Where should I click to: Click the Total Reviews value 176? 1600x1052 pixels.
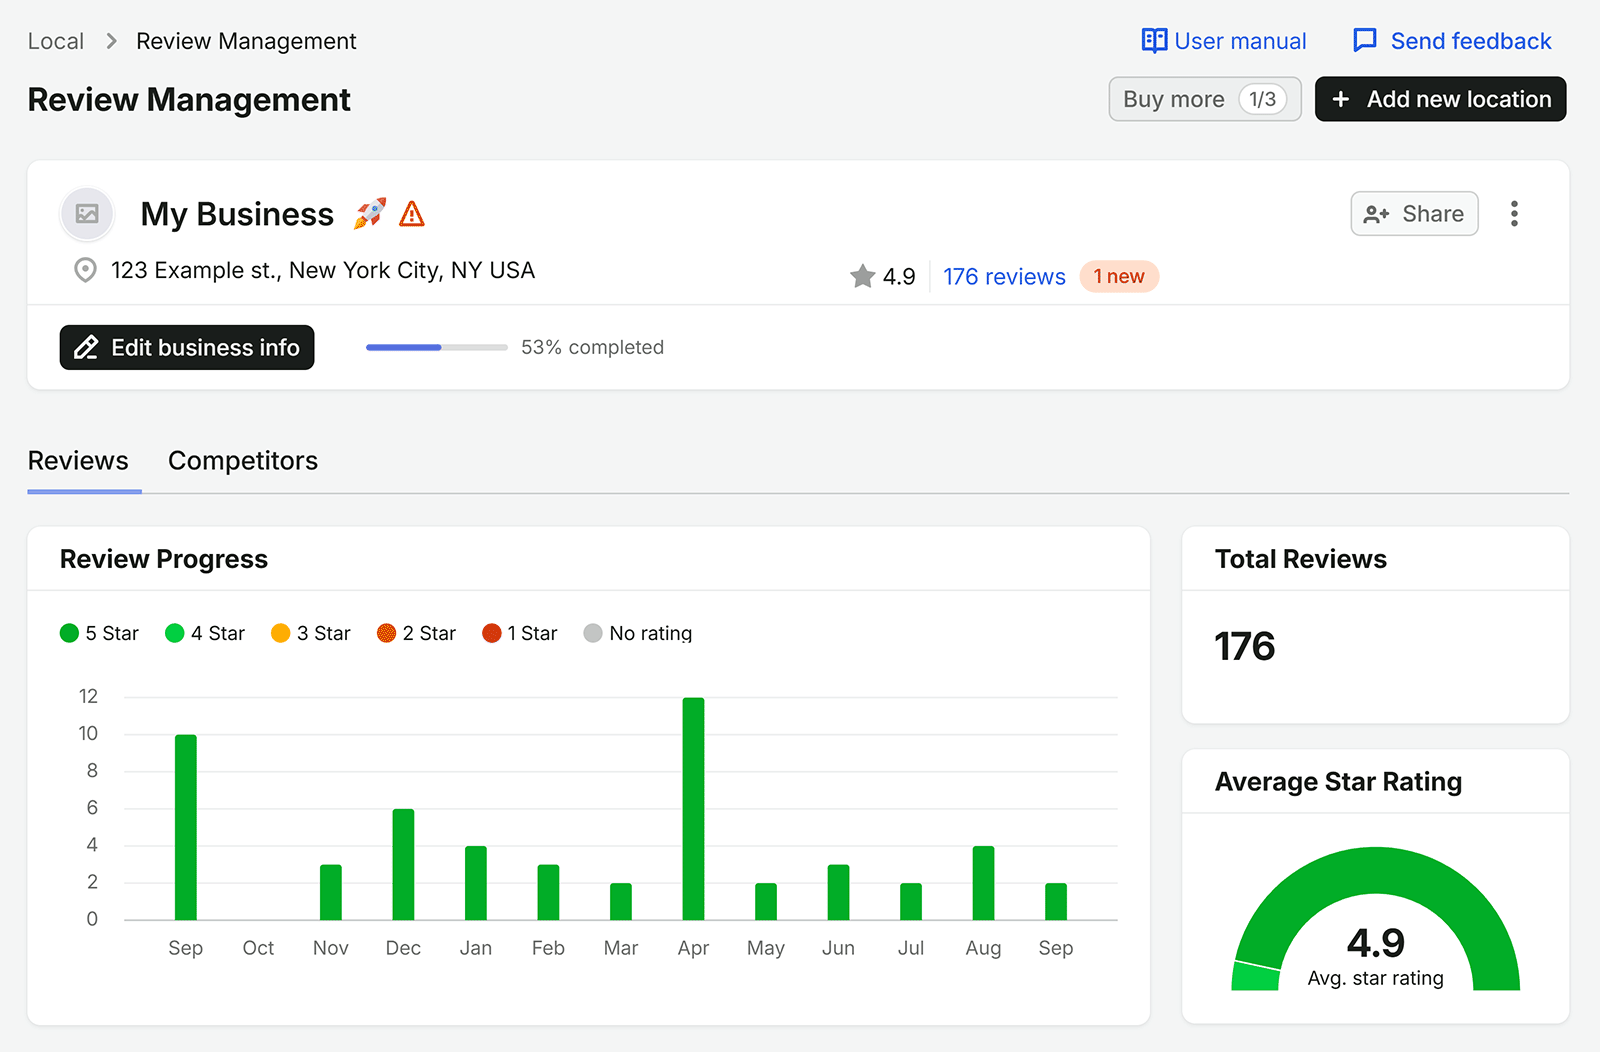click(1245, 647)
